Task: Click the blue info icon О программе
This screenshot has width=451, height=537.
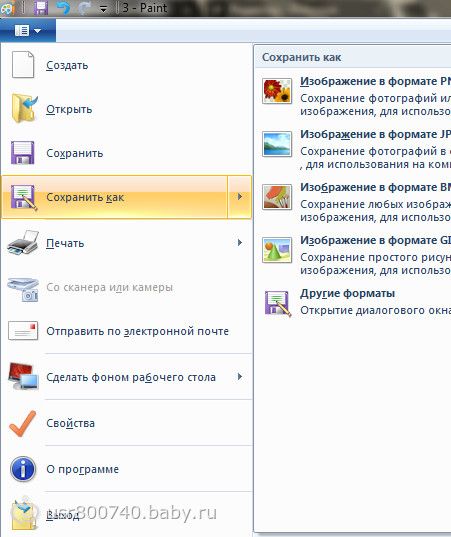Action: [23, 469]
